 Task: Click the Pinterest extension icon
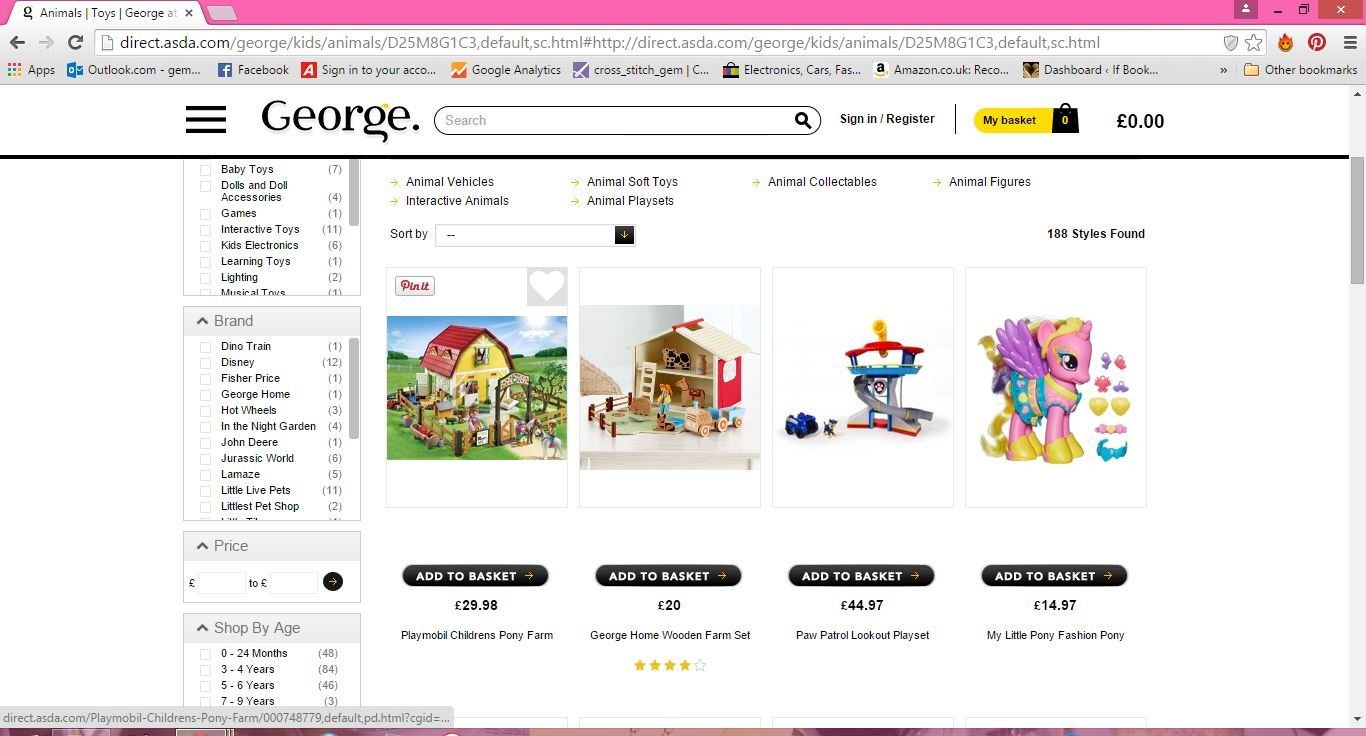[1317, 42]
